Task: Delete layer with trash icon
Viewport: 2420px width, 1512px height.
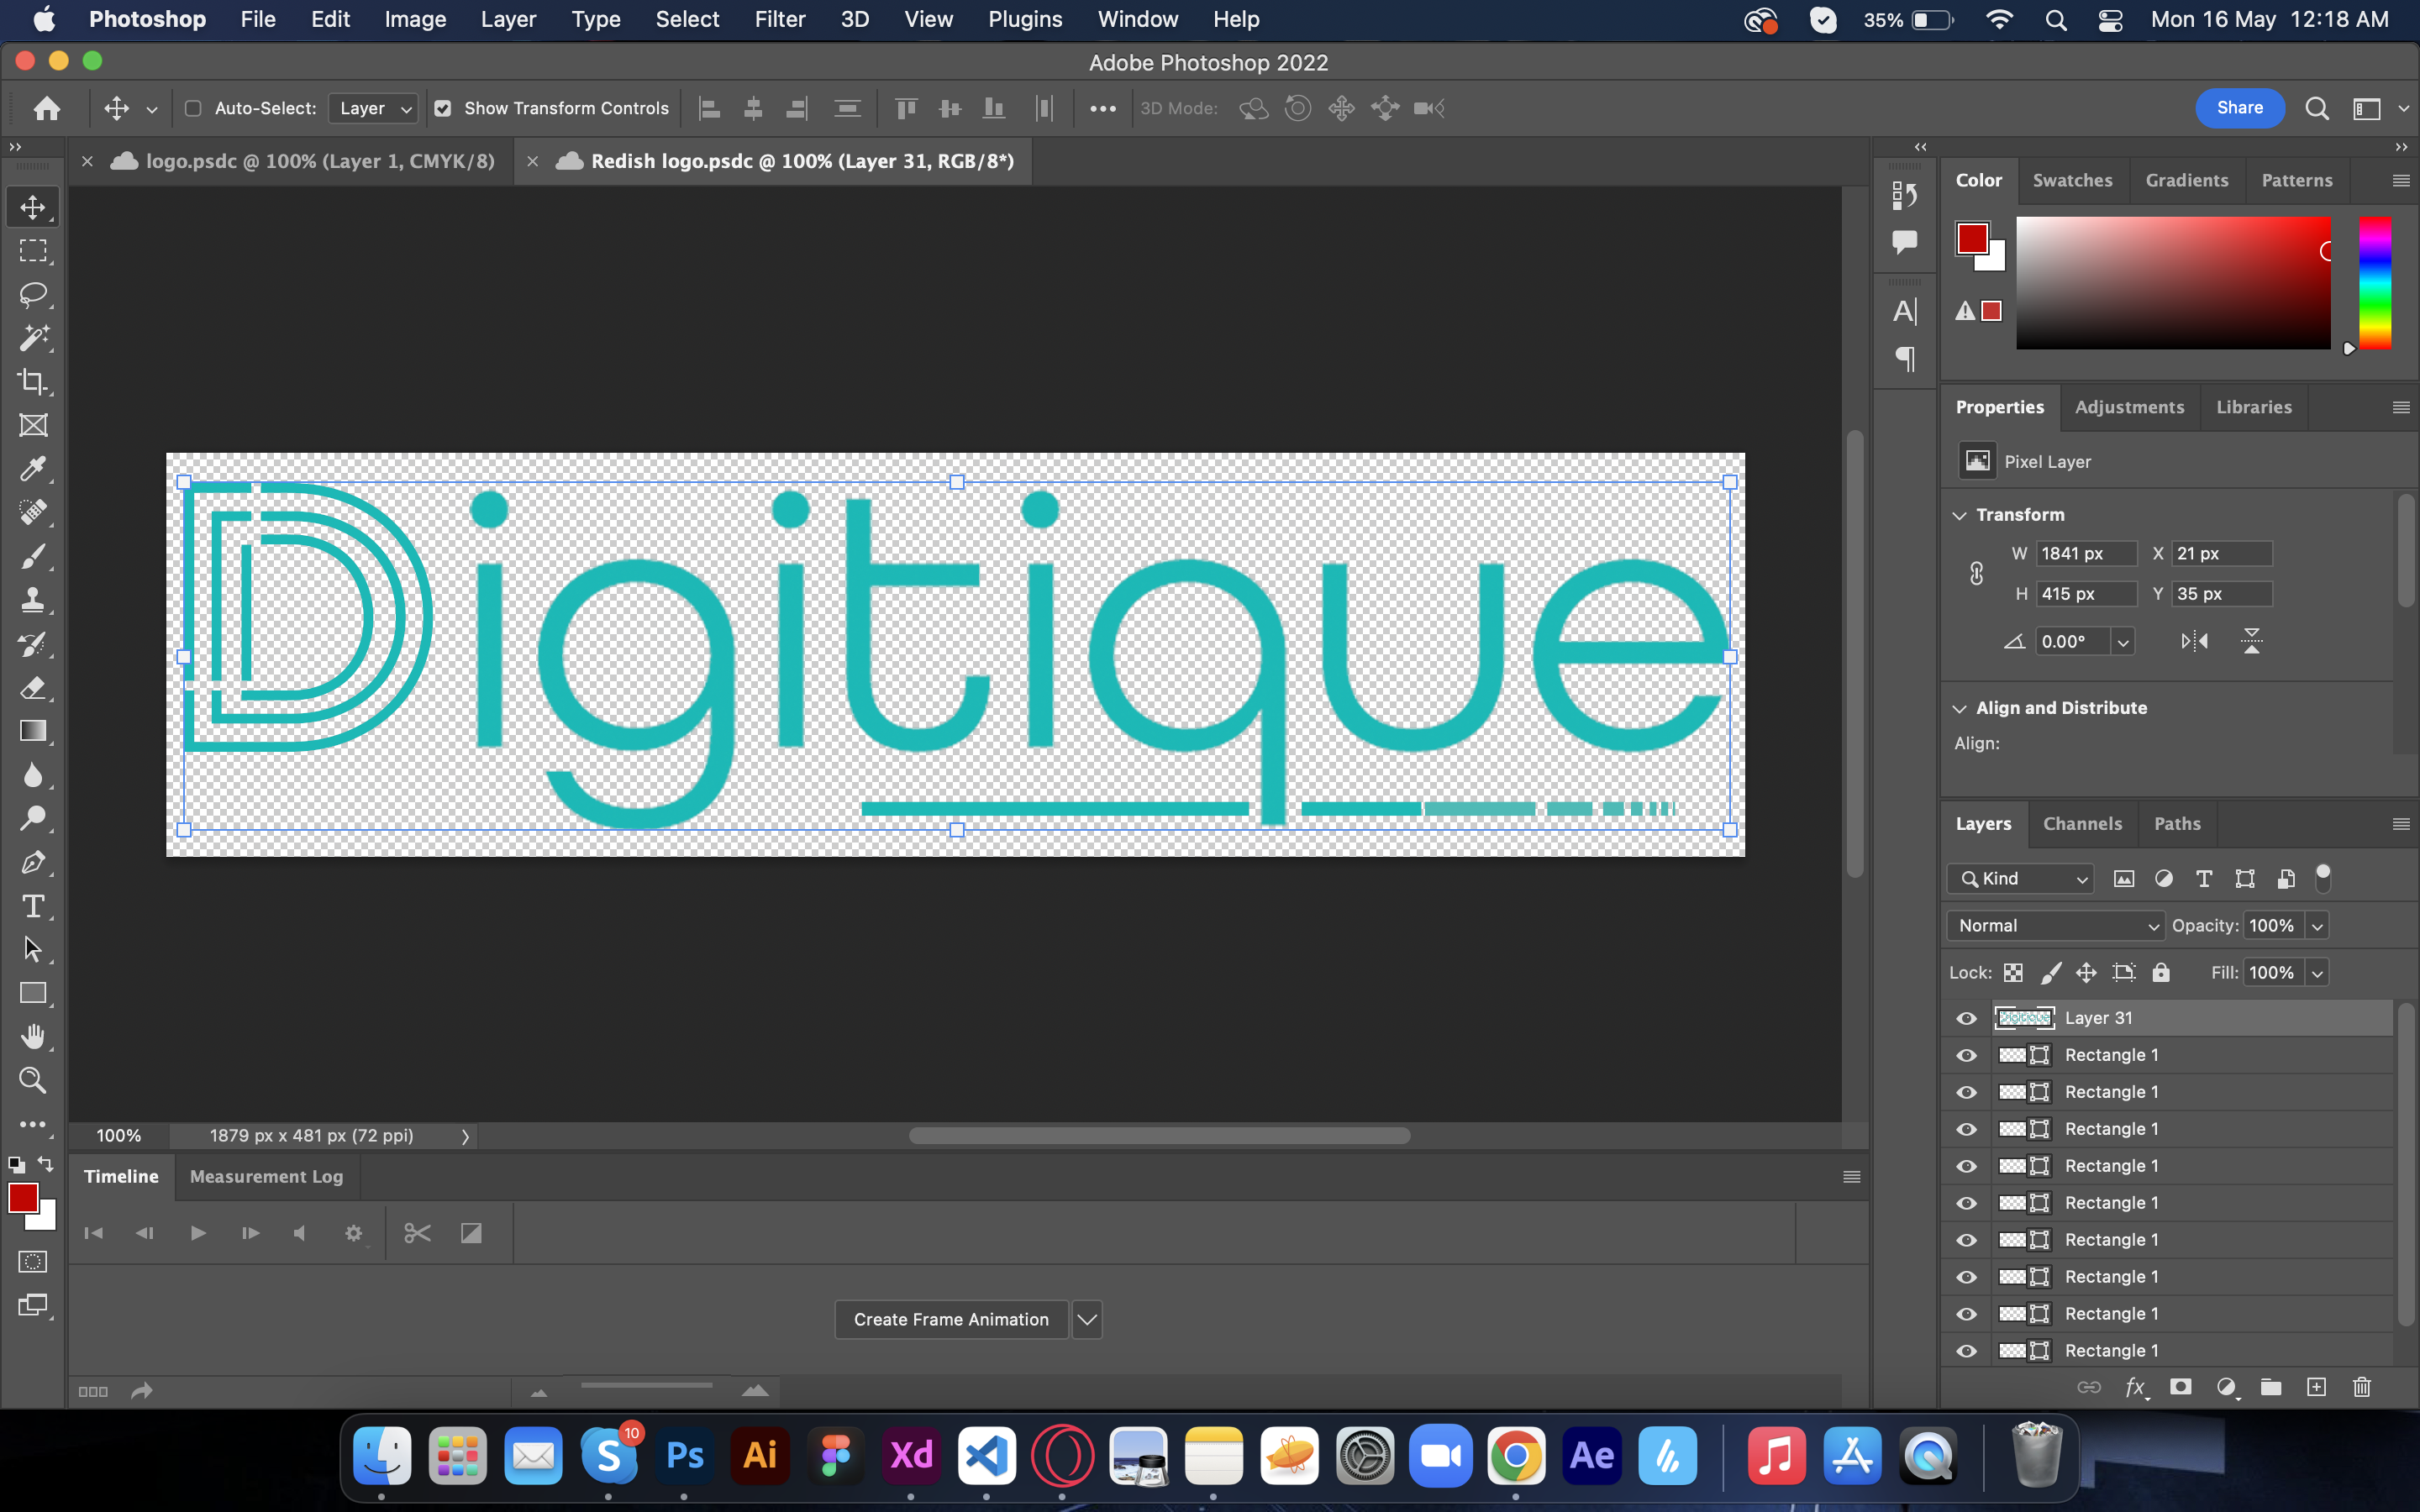Action: click(x=2362, y=1387)
